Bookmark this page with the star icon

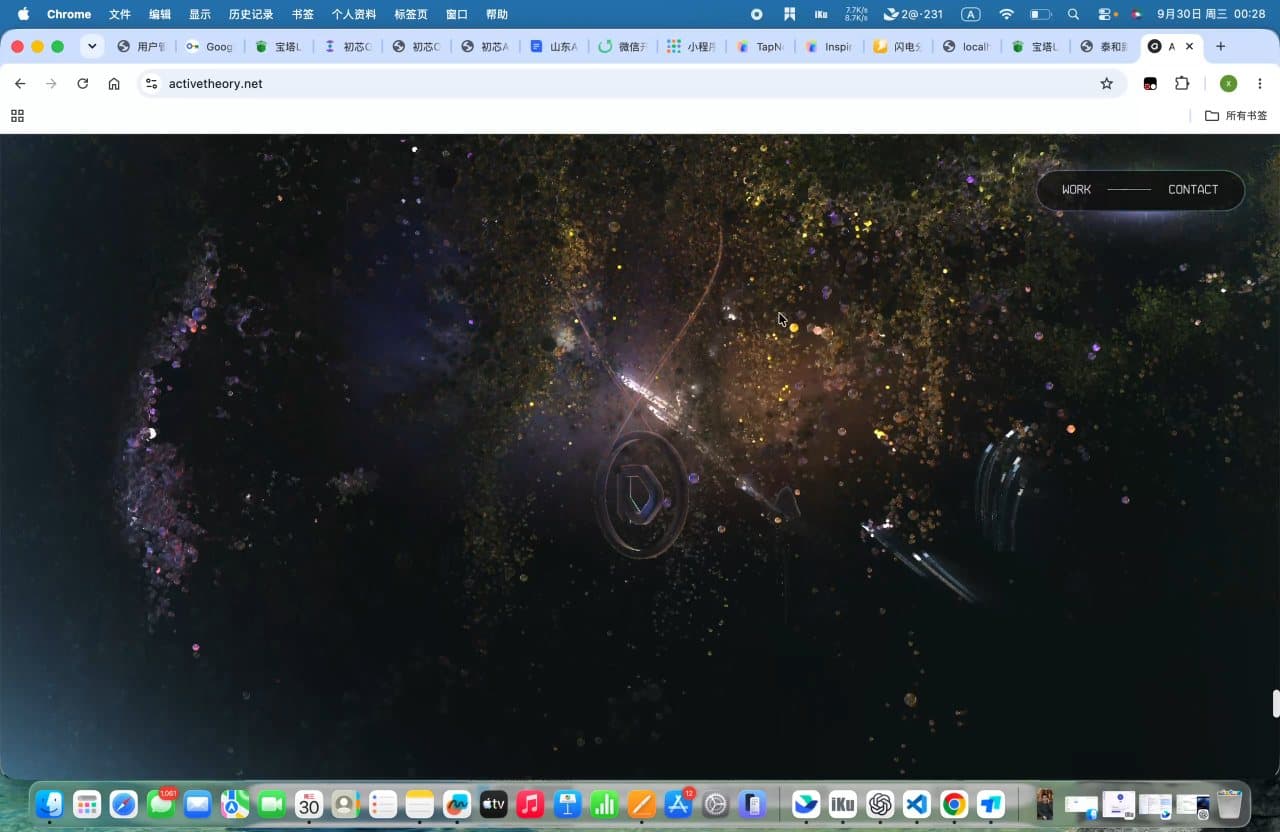(x=1106, y=84)
